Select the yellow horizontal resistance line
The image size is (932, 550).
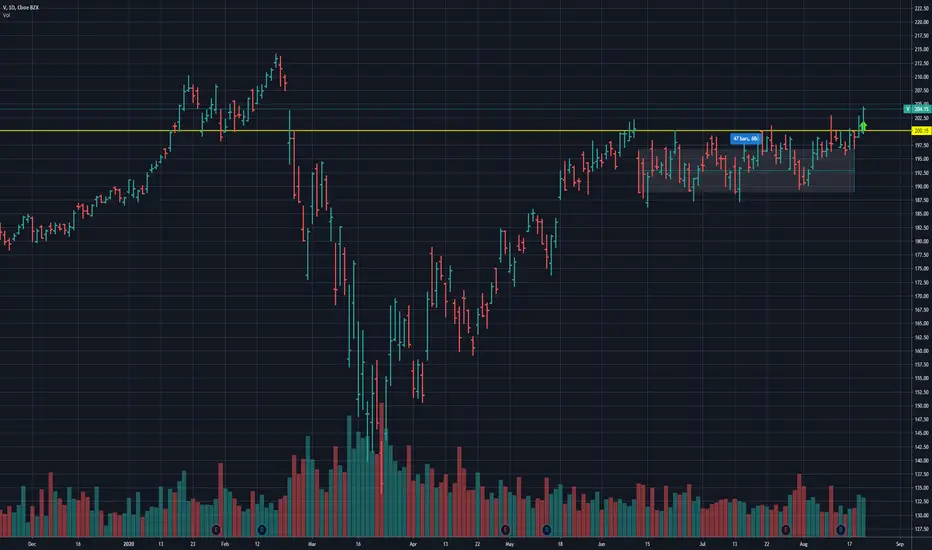[455, 131]
